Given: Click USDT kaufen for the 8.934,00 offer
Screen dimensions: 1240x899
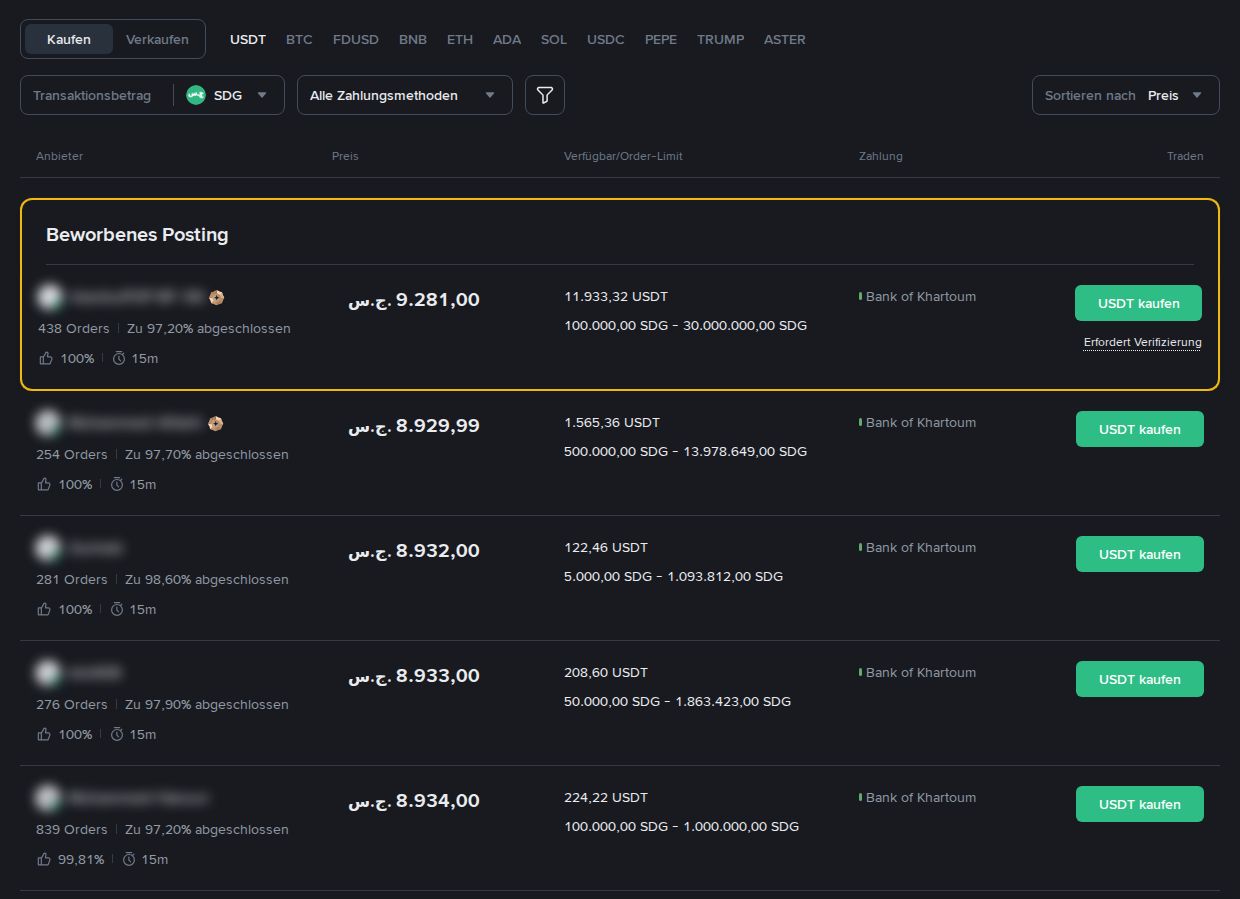Looking at the screenshot, I should pos(1140,804).
